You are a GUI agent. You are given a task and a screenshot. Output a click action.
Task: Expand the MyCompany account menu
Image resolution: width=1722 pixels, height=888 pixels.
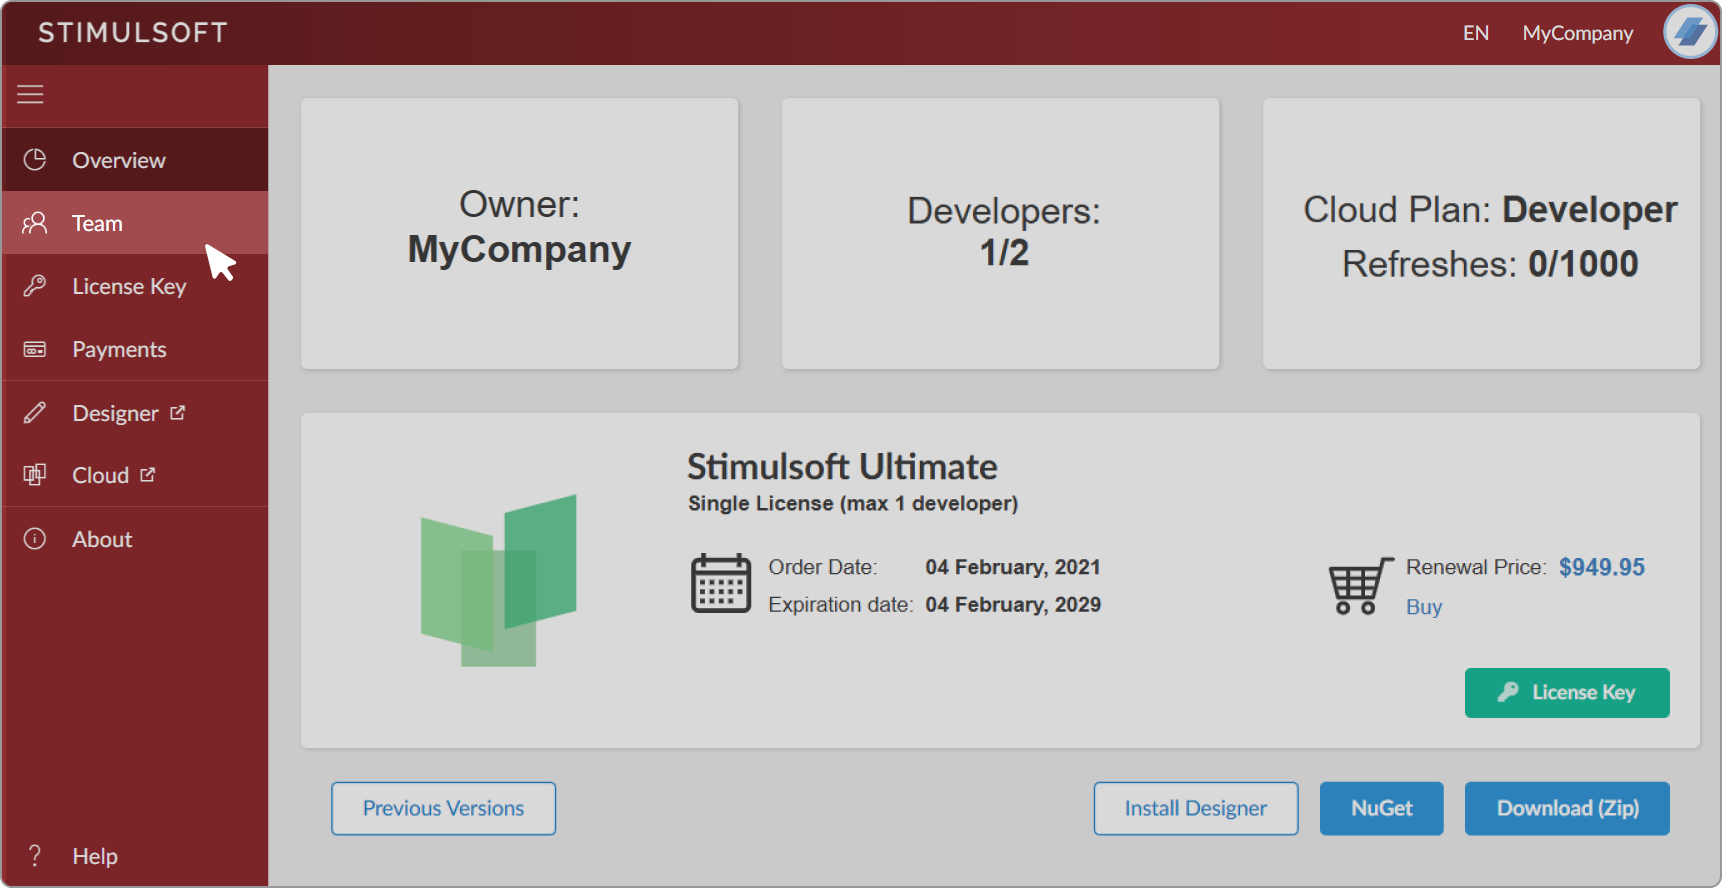click(1577, 33)
